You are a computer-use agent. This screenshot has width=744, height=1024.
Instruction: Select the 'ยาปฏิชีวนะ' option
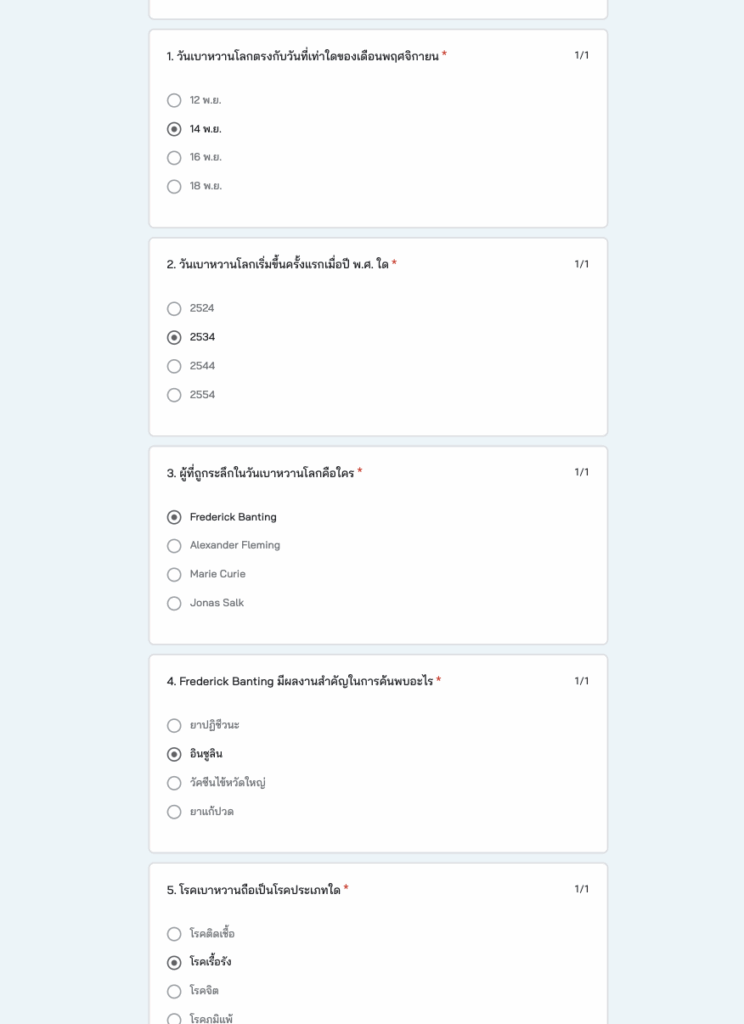coord(174,726)
